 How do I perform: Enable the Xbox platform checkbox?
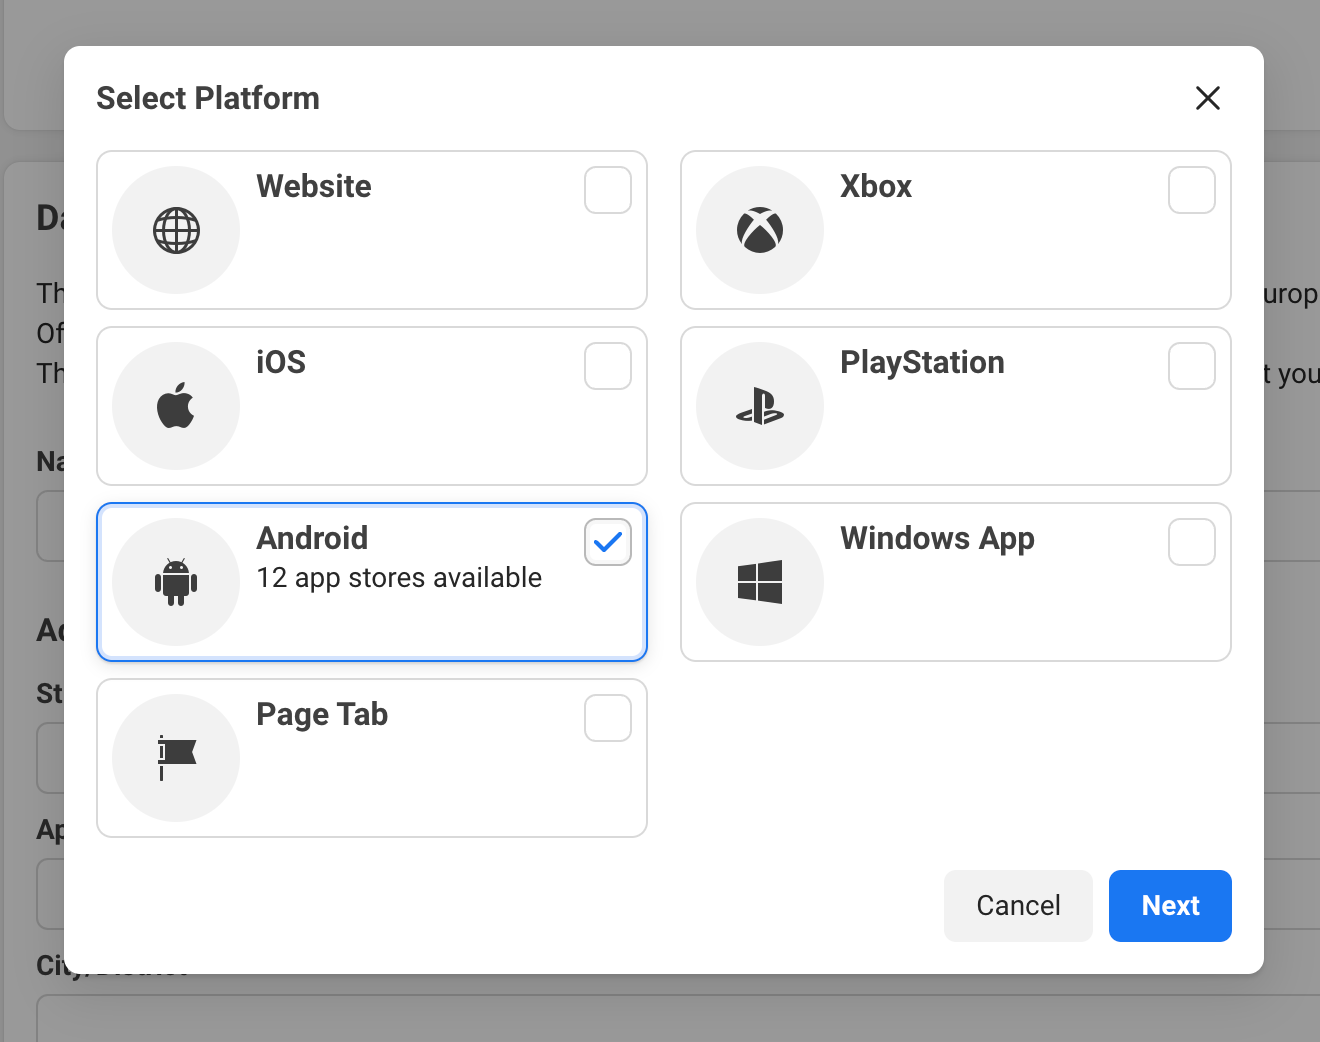1192,190
